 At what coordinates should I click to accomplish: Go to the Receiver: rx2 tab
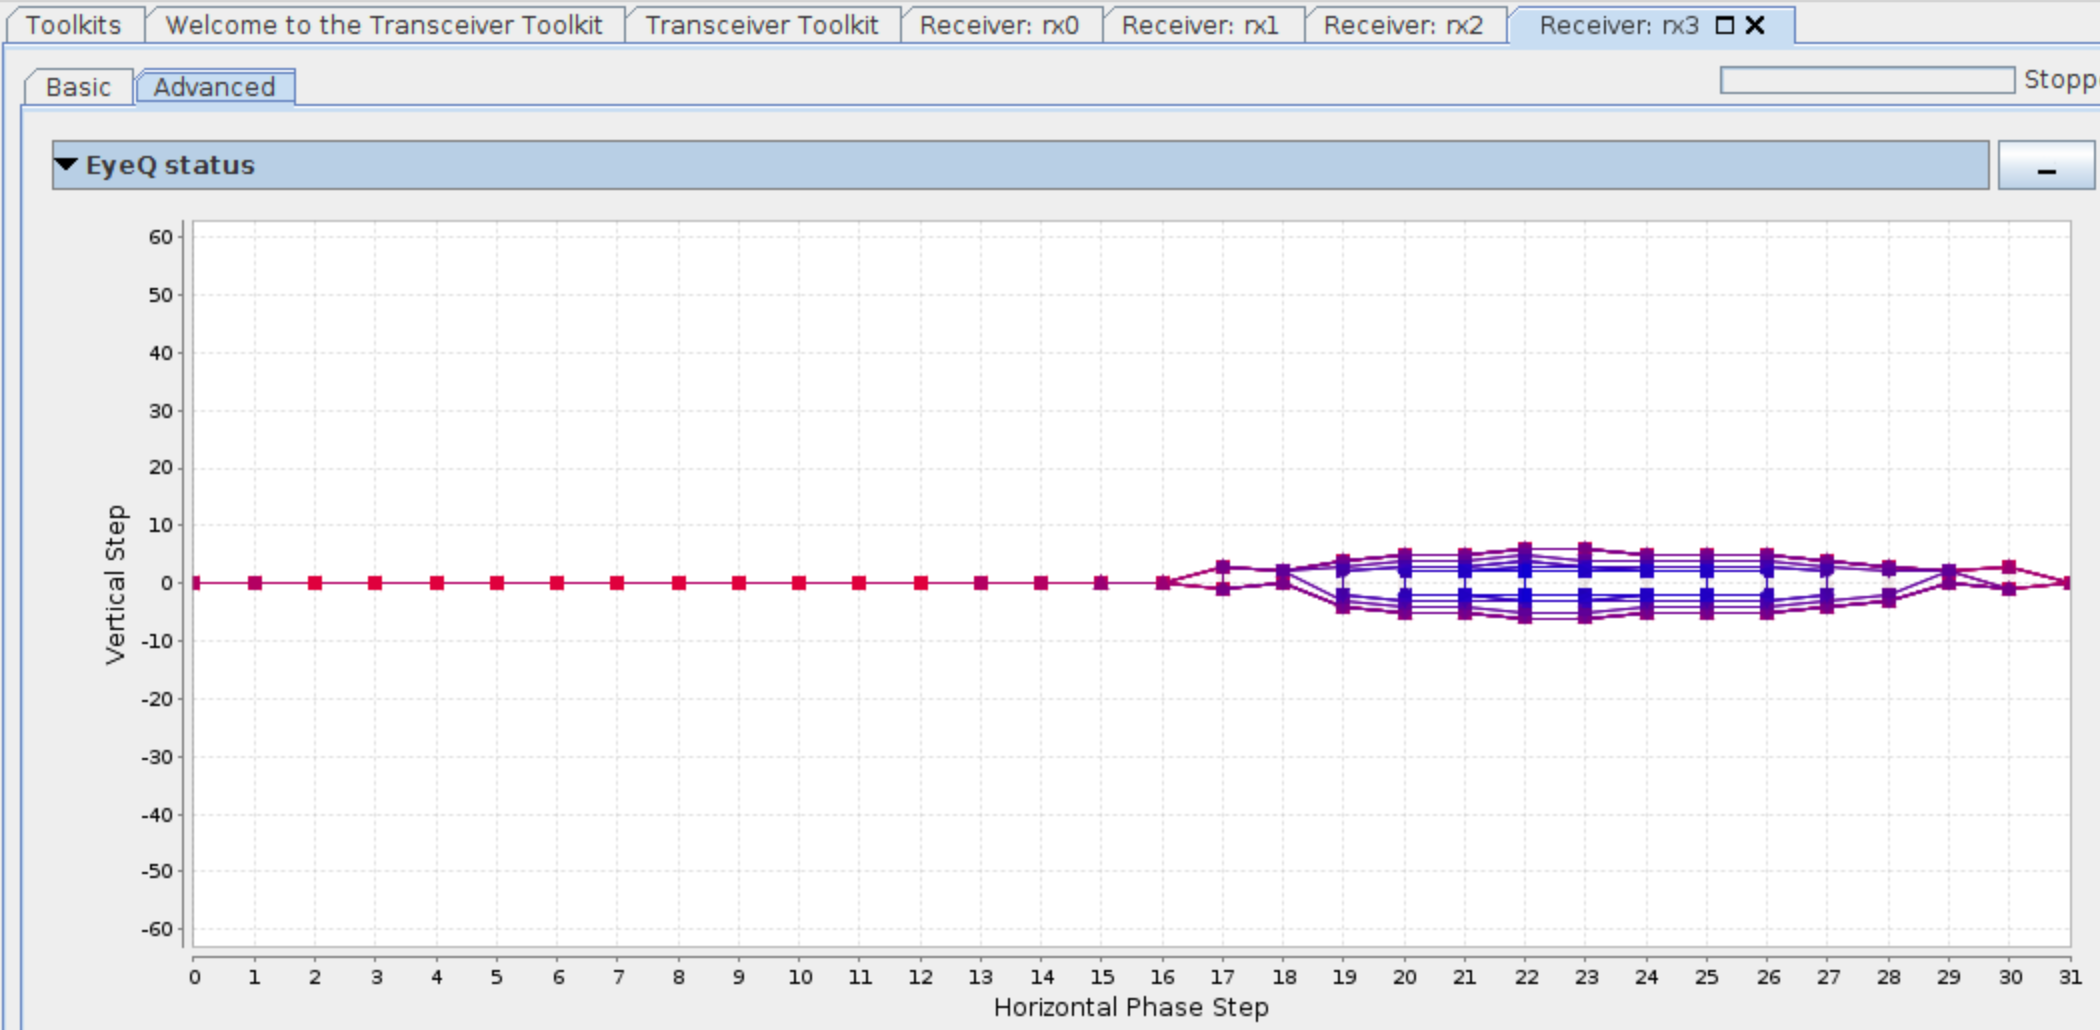[x=1403, y=26]
